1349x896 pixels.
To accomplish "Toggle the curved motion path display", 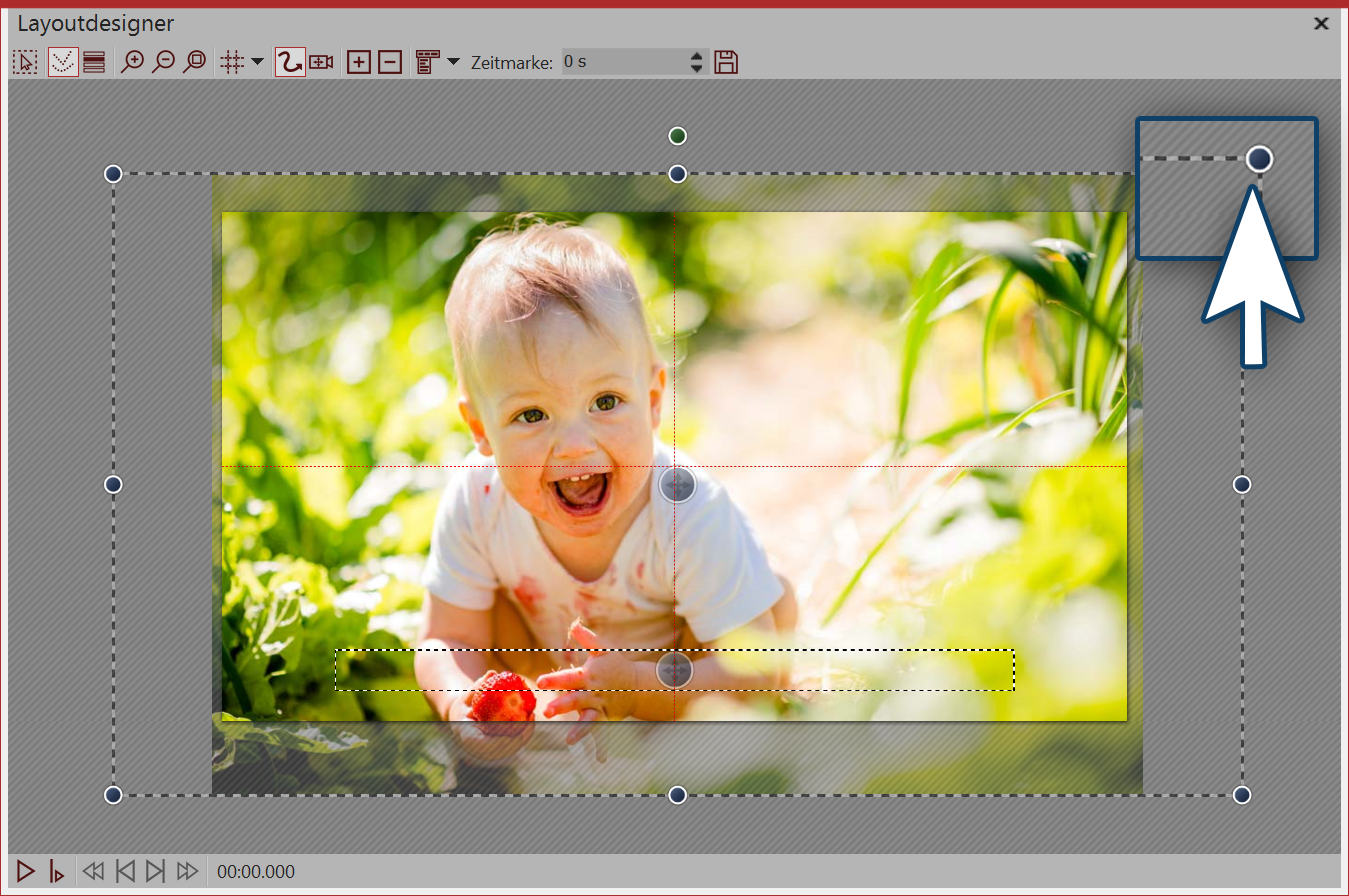I will pos(63,62).
